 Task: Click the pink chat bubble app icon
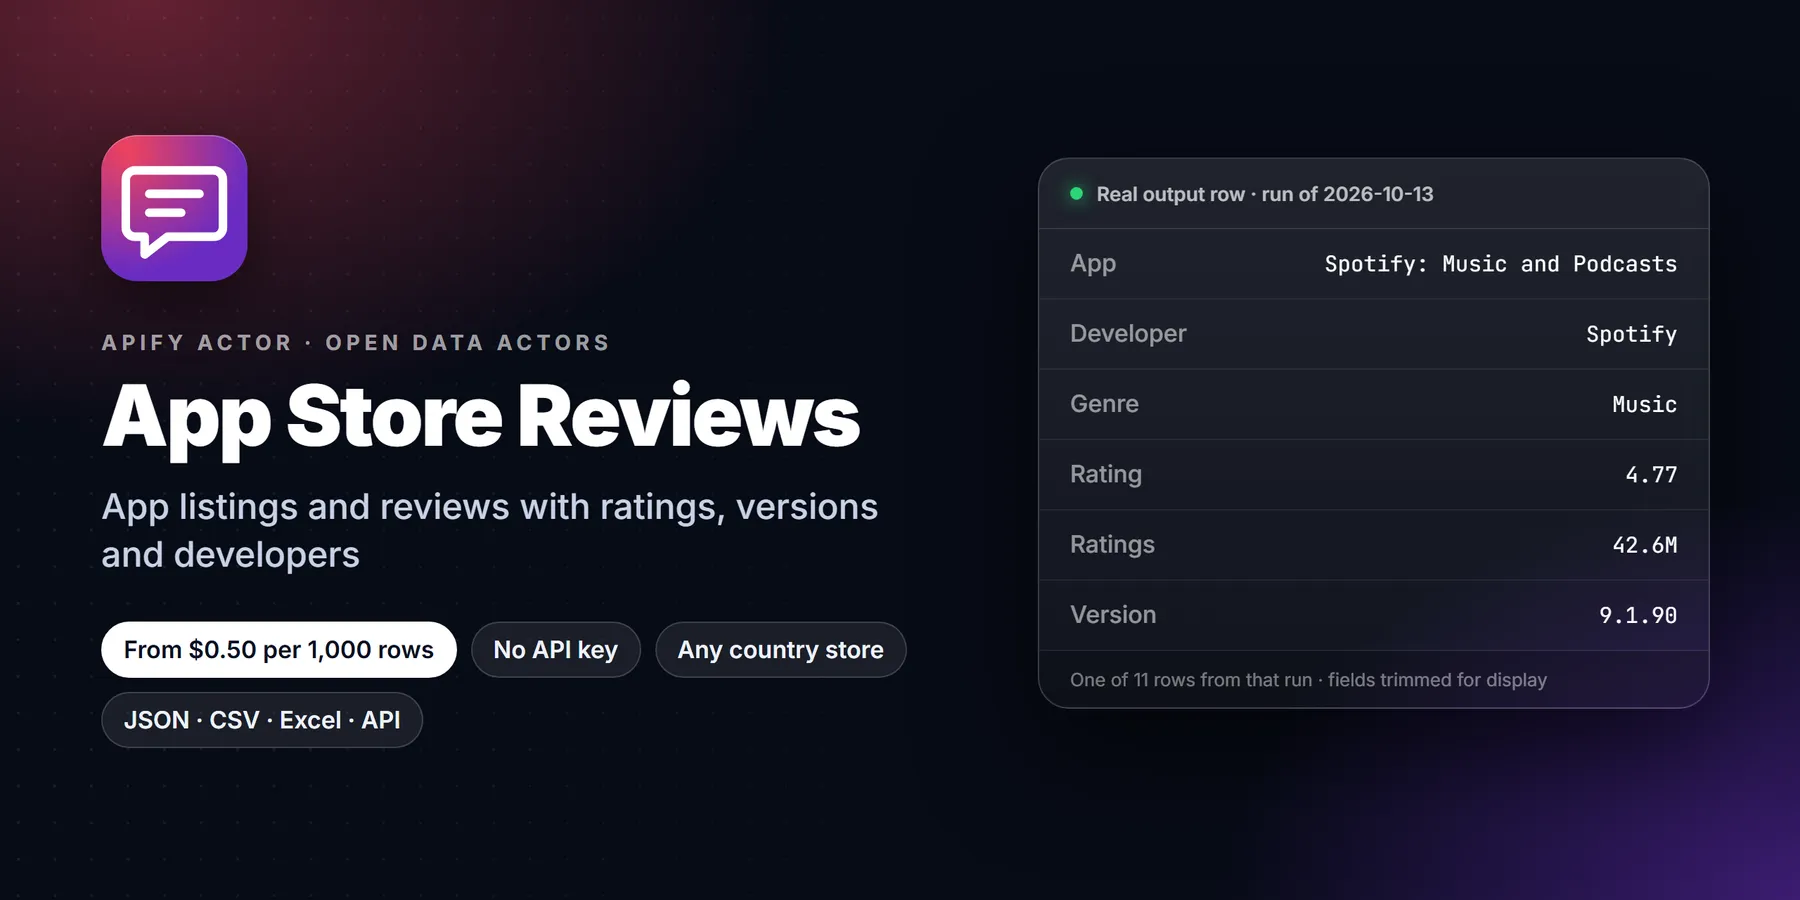tap(174, 208)
